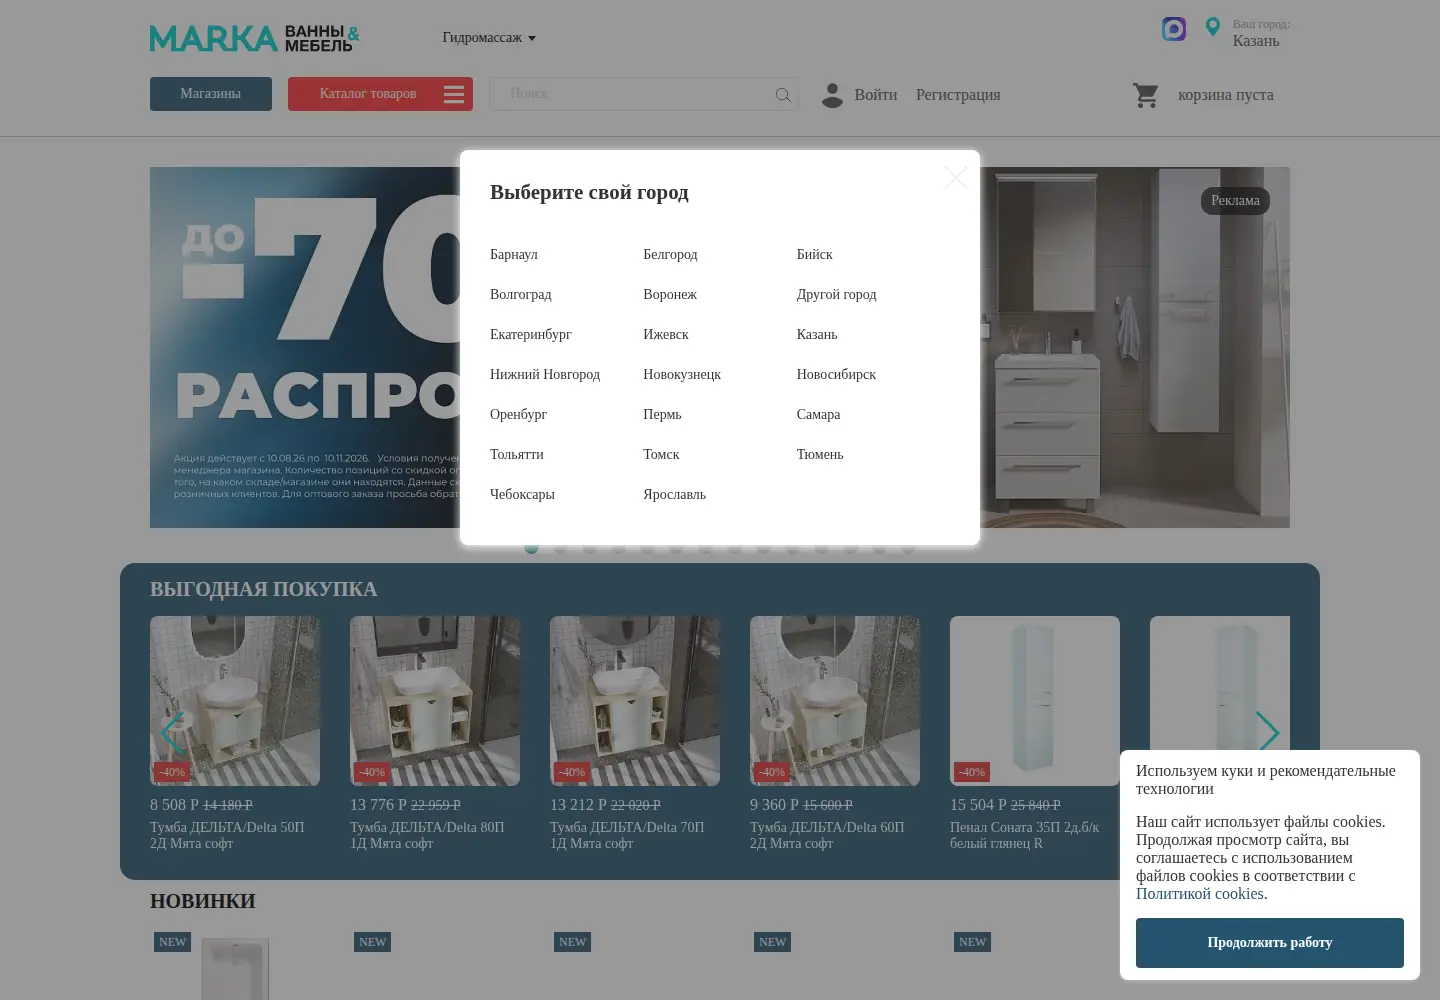Screen dimensions: 1440x1000
Task: Click the location pin icon
Action: tap(1213, 28)
